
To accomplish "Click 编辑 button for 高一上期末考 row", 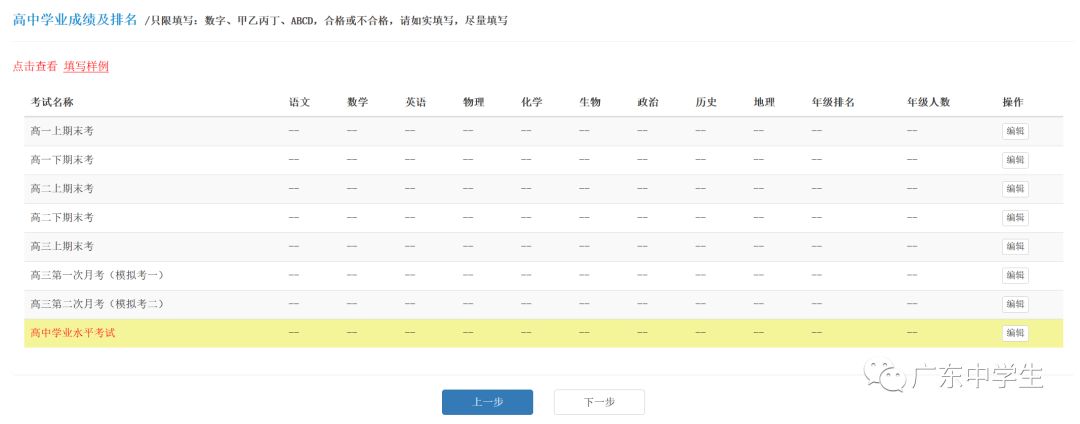I will pyautogui.click(x=1015, y=131).
